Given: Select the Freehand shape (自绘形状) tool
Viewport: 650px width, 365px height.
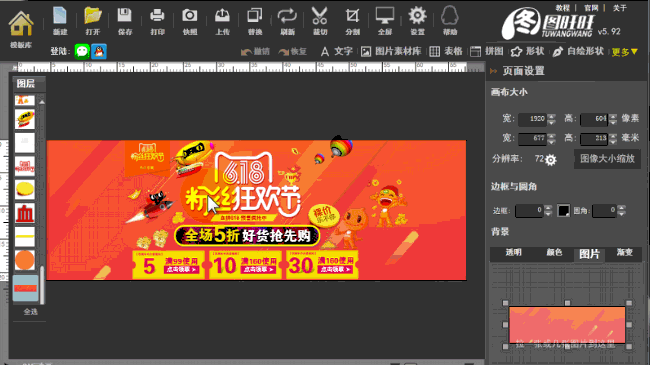Looking at the screenshot, I should tap(578, 51).
